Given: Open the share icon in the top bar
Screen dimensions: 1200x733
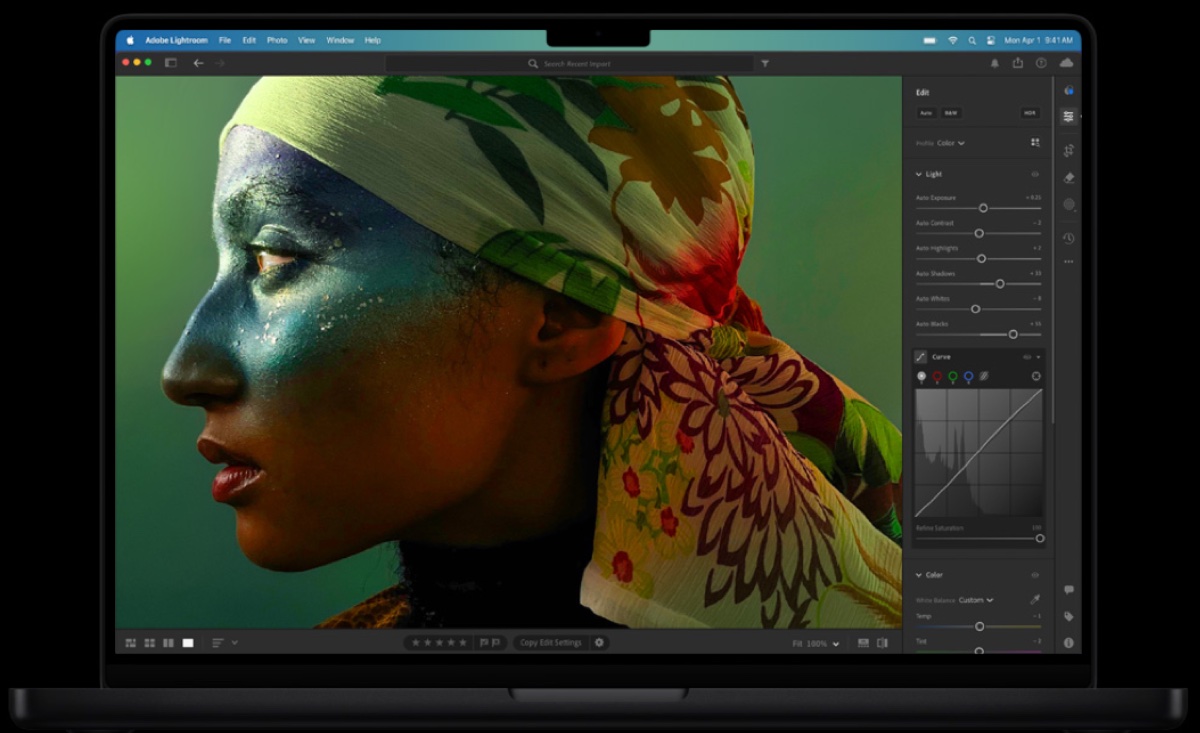Looking at the screenshot, I should coord(1019,62).
